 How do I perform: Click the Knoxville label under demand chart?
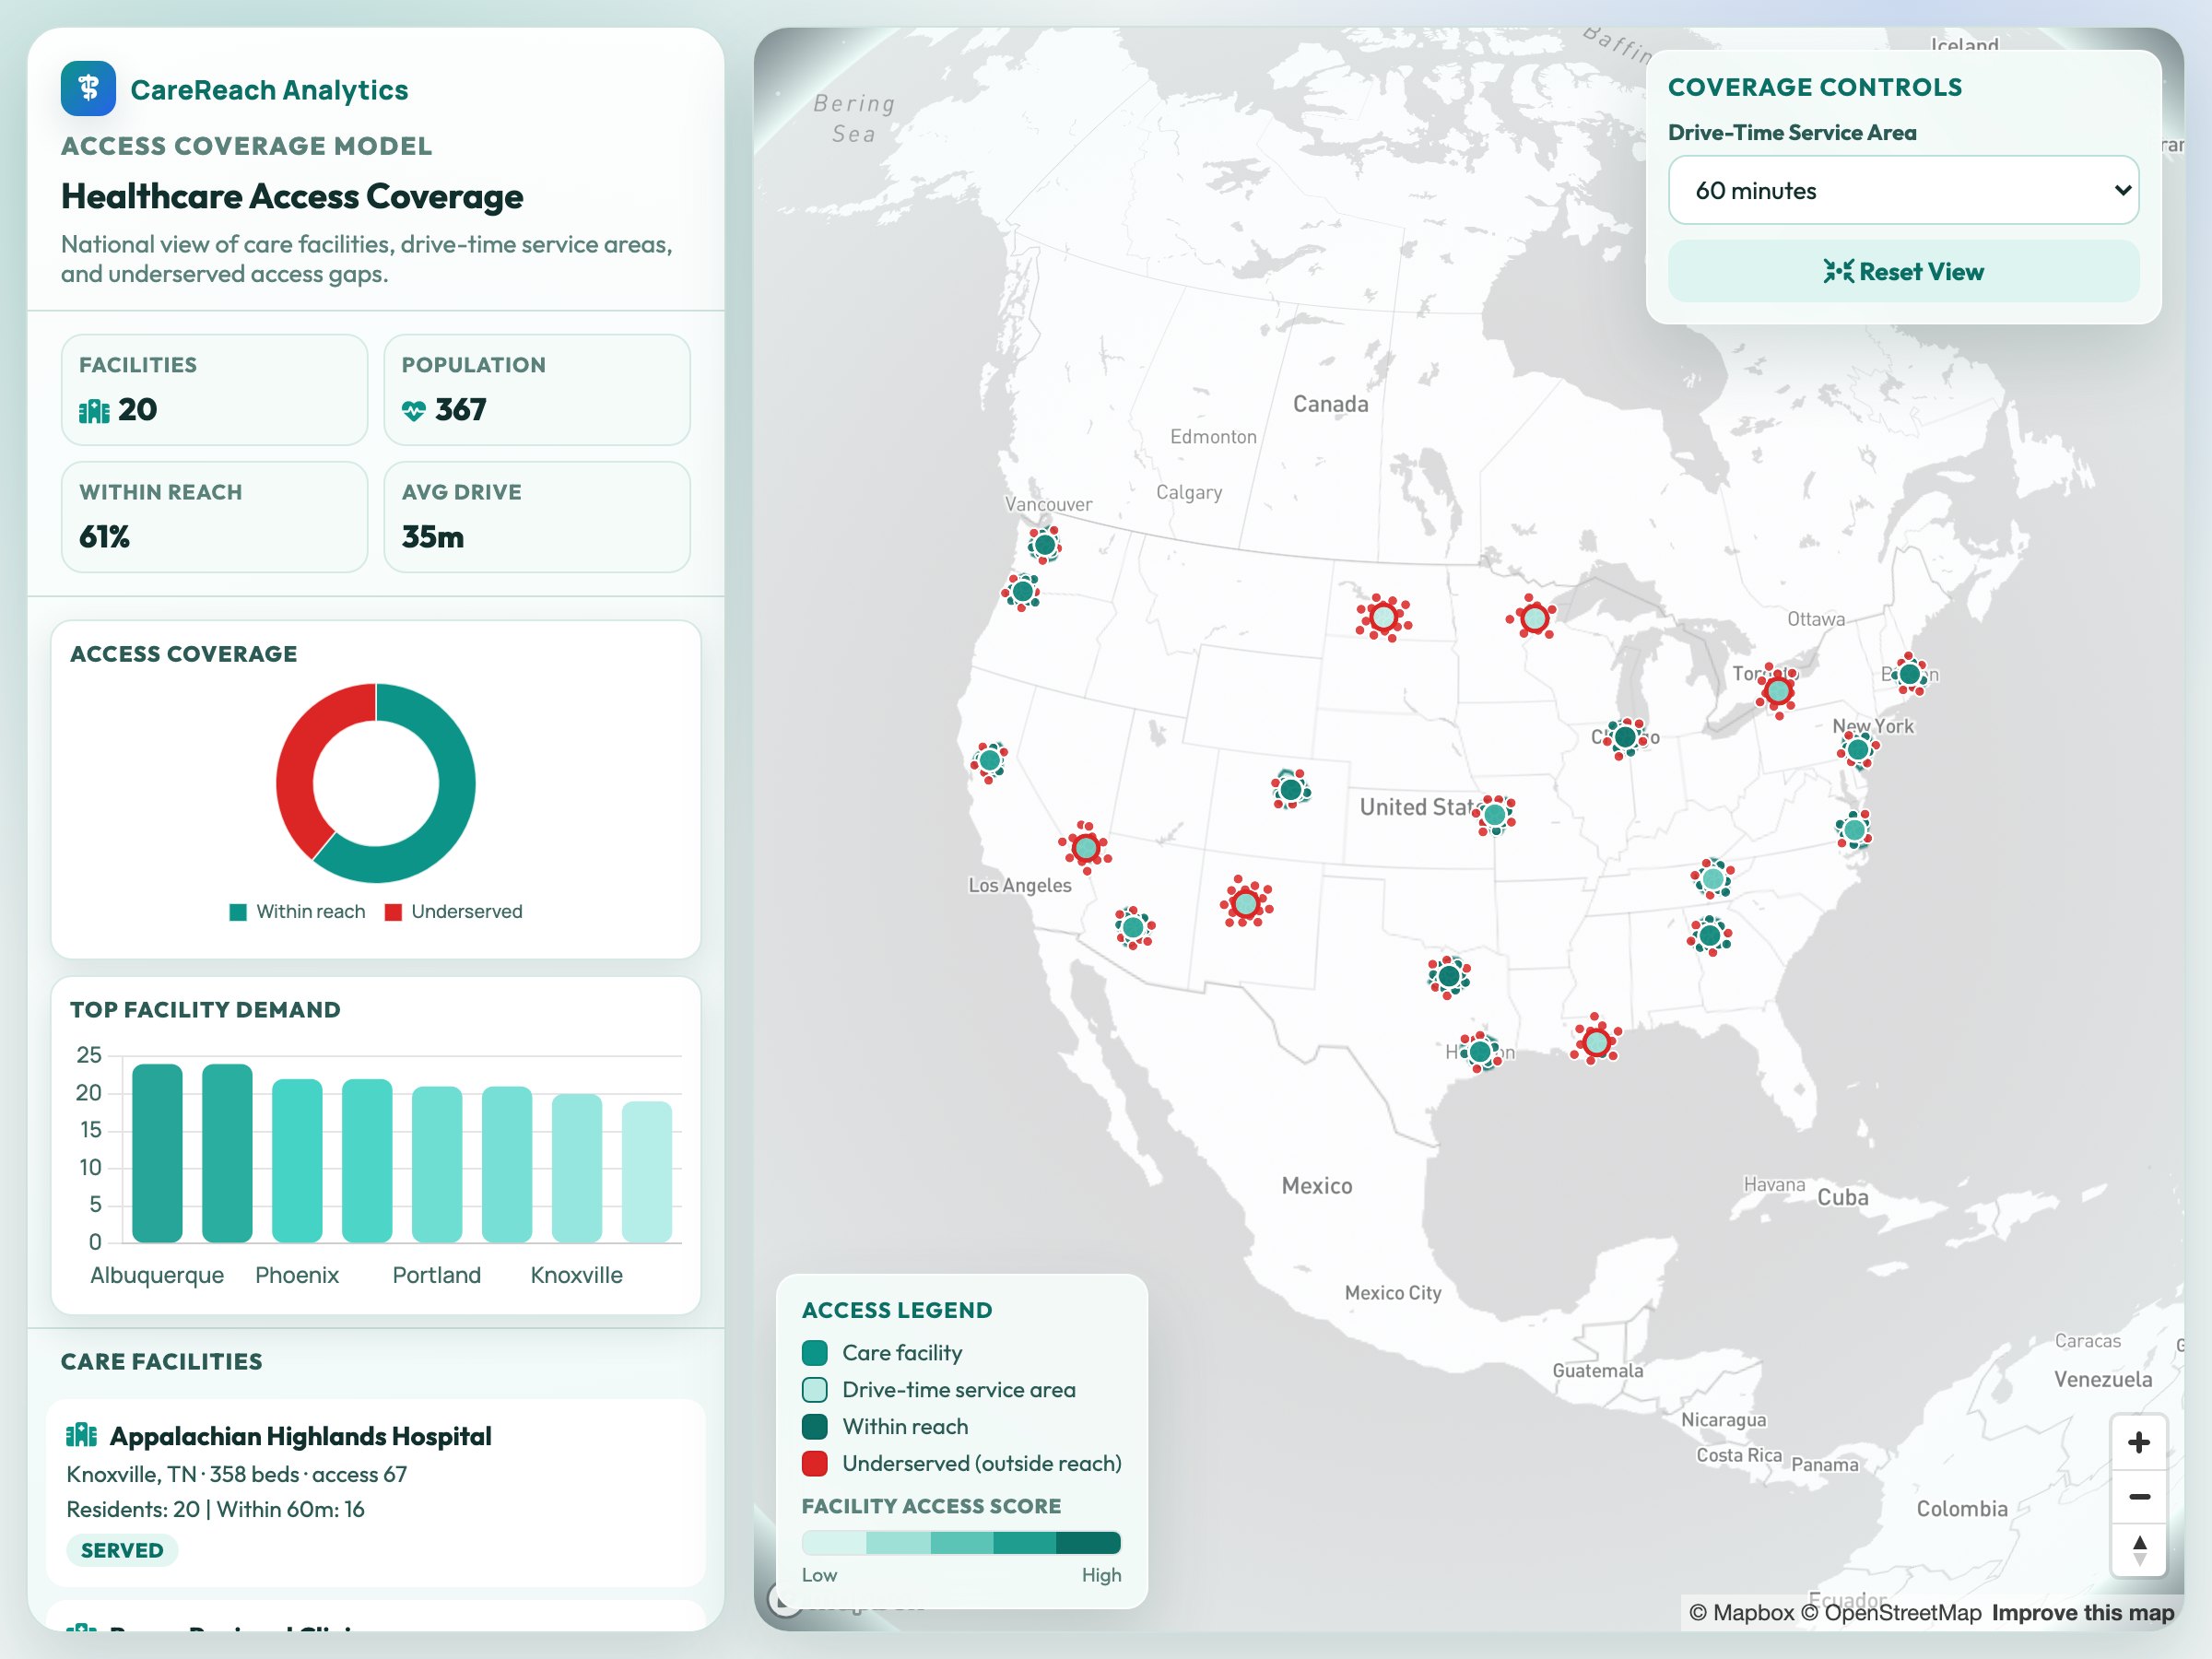click(576, 1275)
